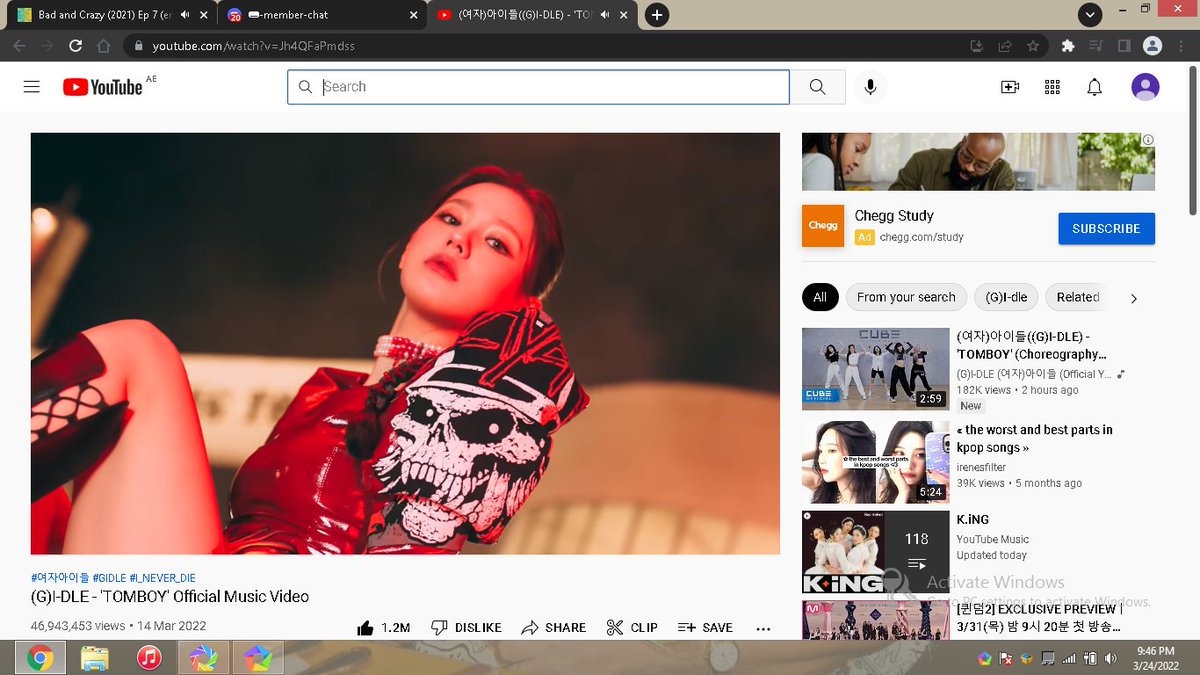This screenshot has width=1200, height=675.
Task: Open the YouTube hamburger guide menu
Action: coord(32,87)
